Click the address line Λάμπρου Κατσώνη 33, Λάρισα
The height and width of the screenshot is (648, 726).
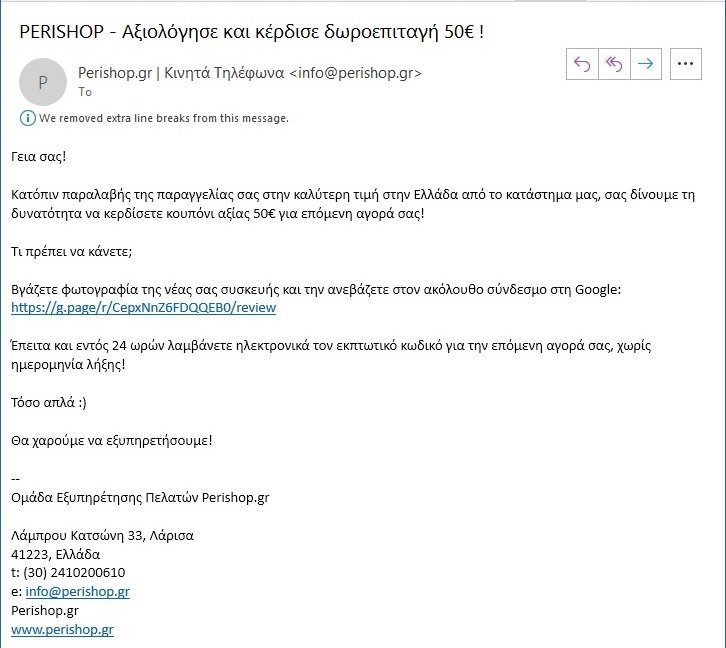click(x=102, y=536)
